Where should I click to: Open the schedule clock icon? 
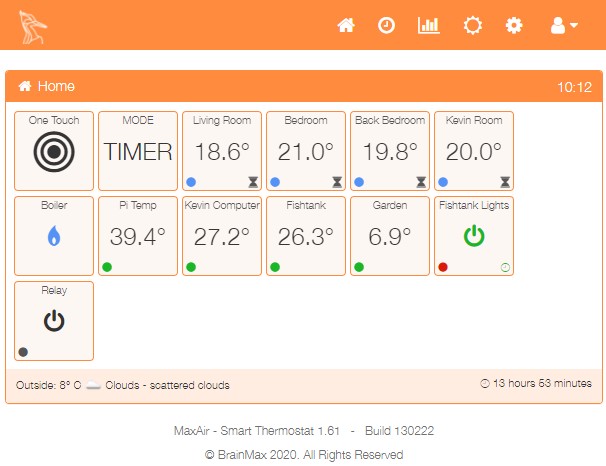[386, 25]
